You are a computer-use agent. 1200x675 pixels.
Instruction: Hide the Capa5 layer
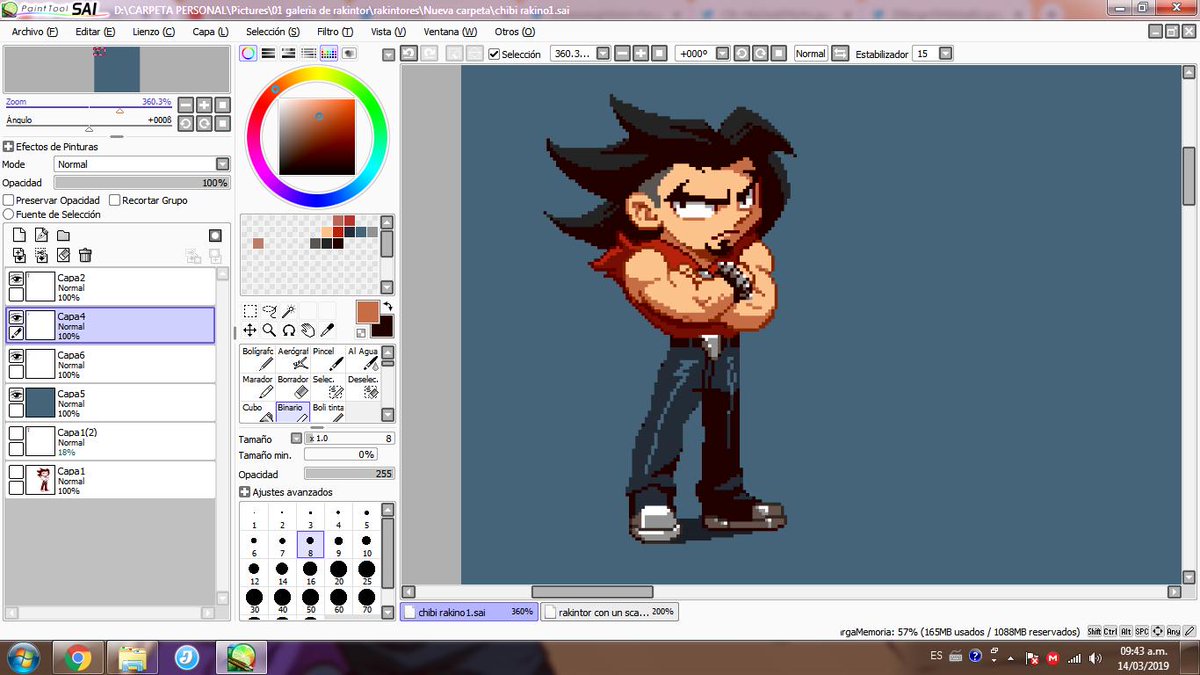(x=16, y=395)
